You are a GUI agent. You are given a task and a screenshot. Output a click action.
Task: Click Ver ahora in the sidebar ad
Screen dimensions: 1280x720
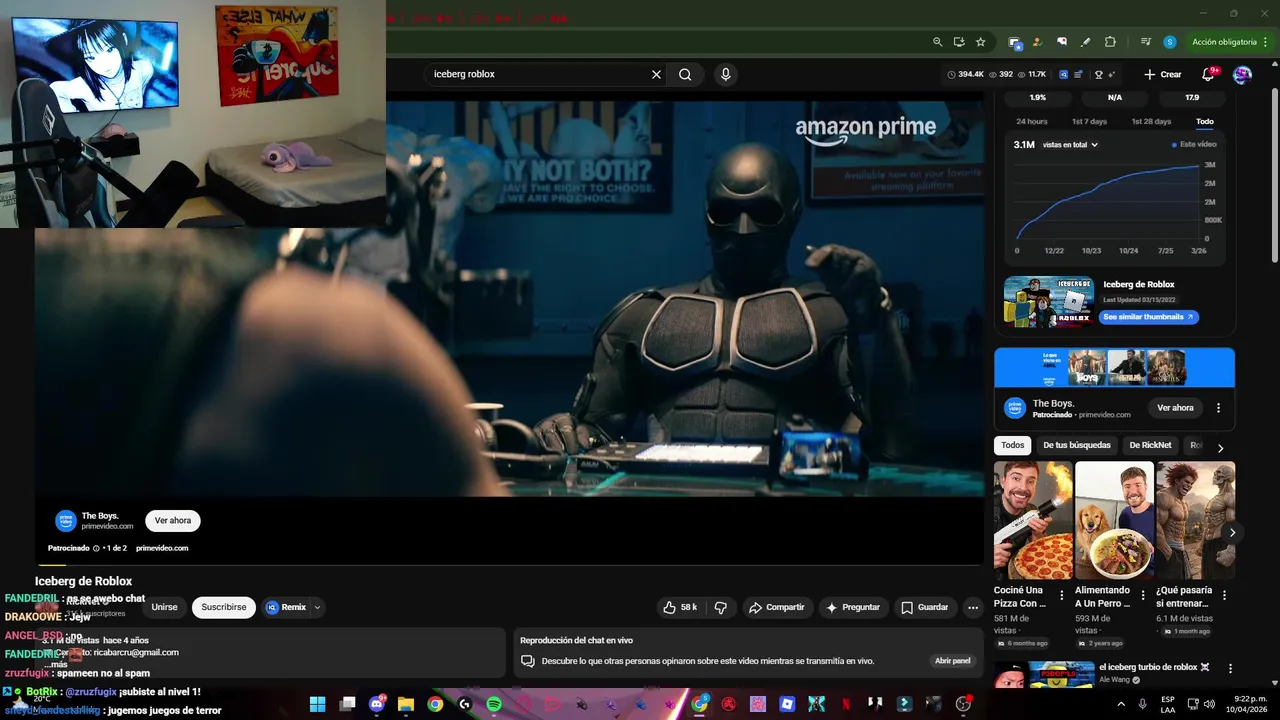1175,408
